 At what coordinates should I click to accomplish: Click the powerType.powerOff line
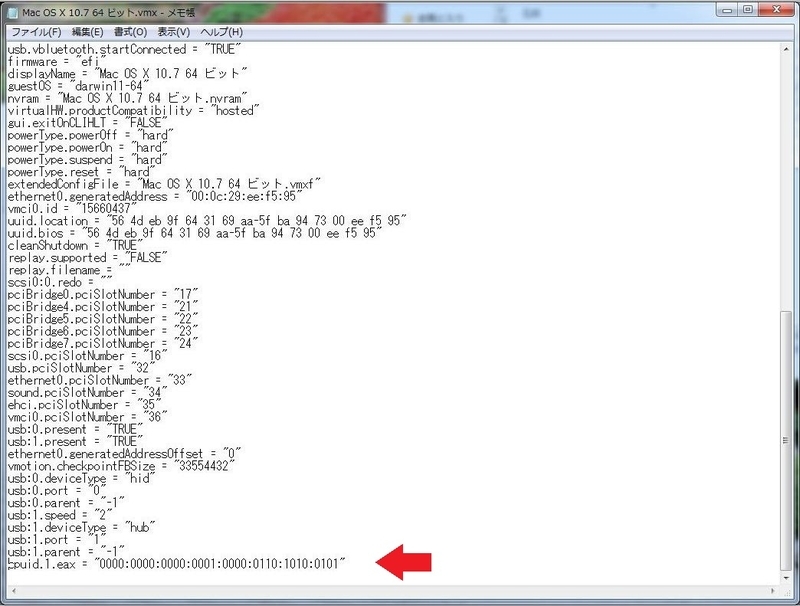click(x=91, y=135)
